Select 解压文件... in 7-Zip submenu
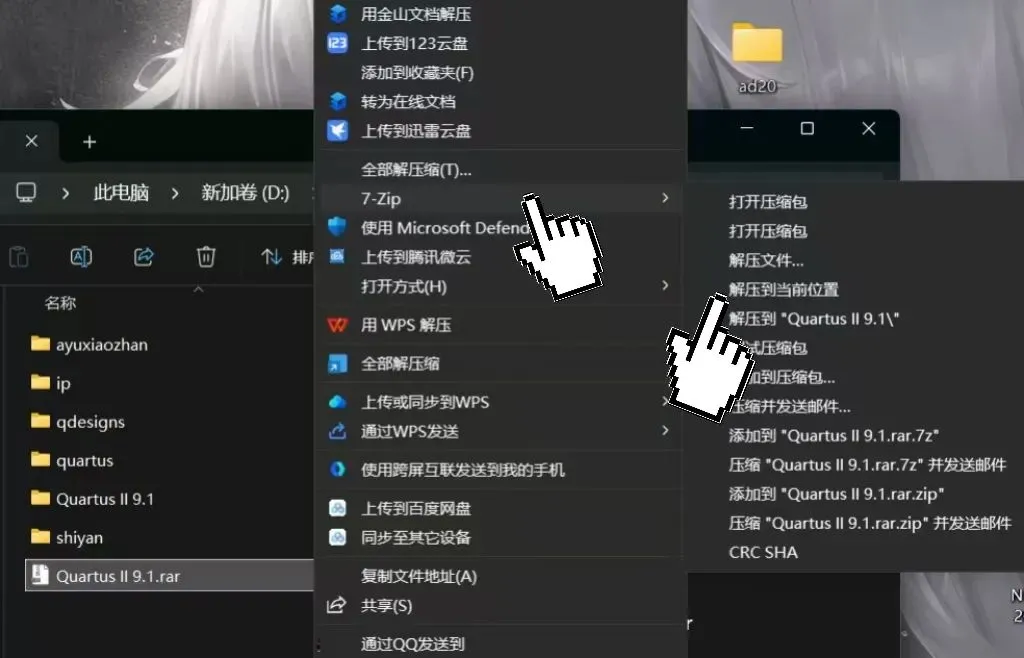 pos(767,260)
